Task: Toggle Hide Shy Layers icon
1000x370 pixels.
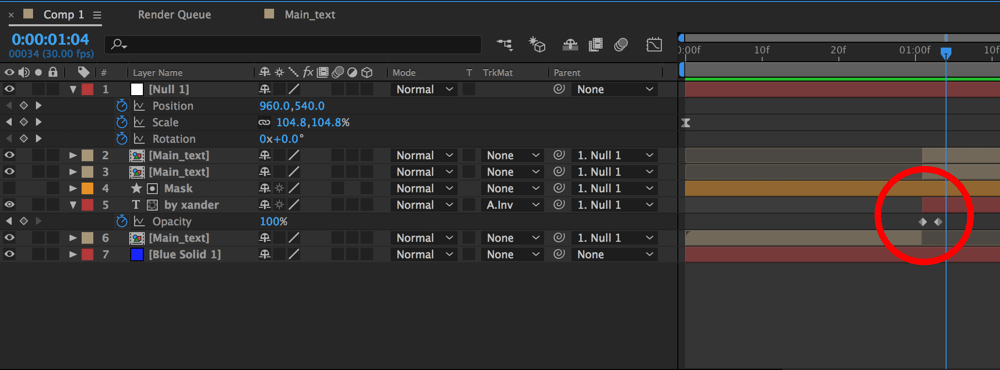Action: coord(570,45)
